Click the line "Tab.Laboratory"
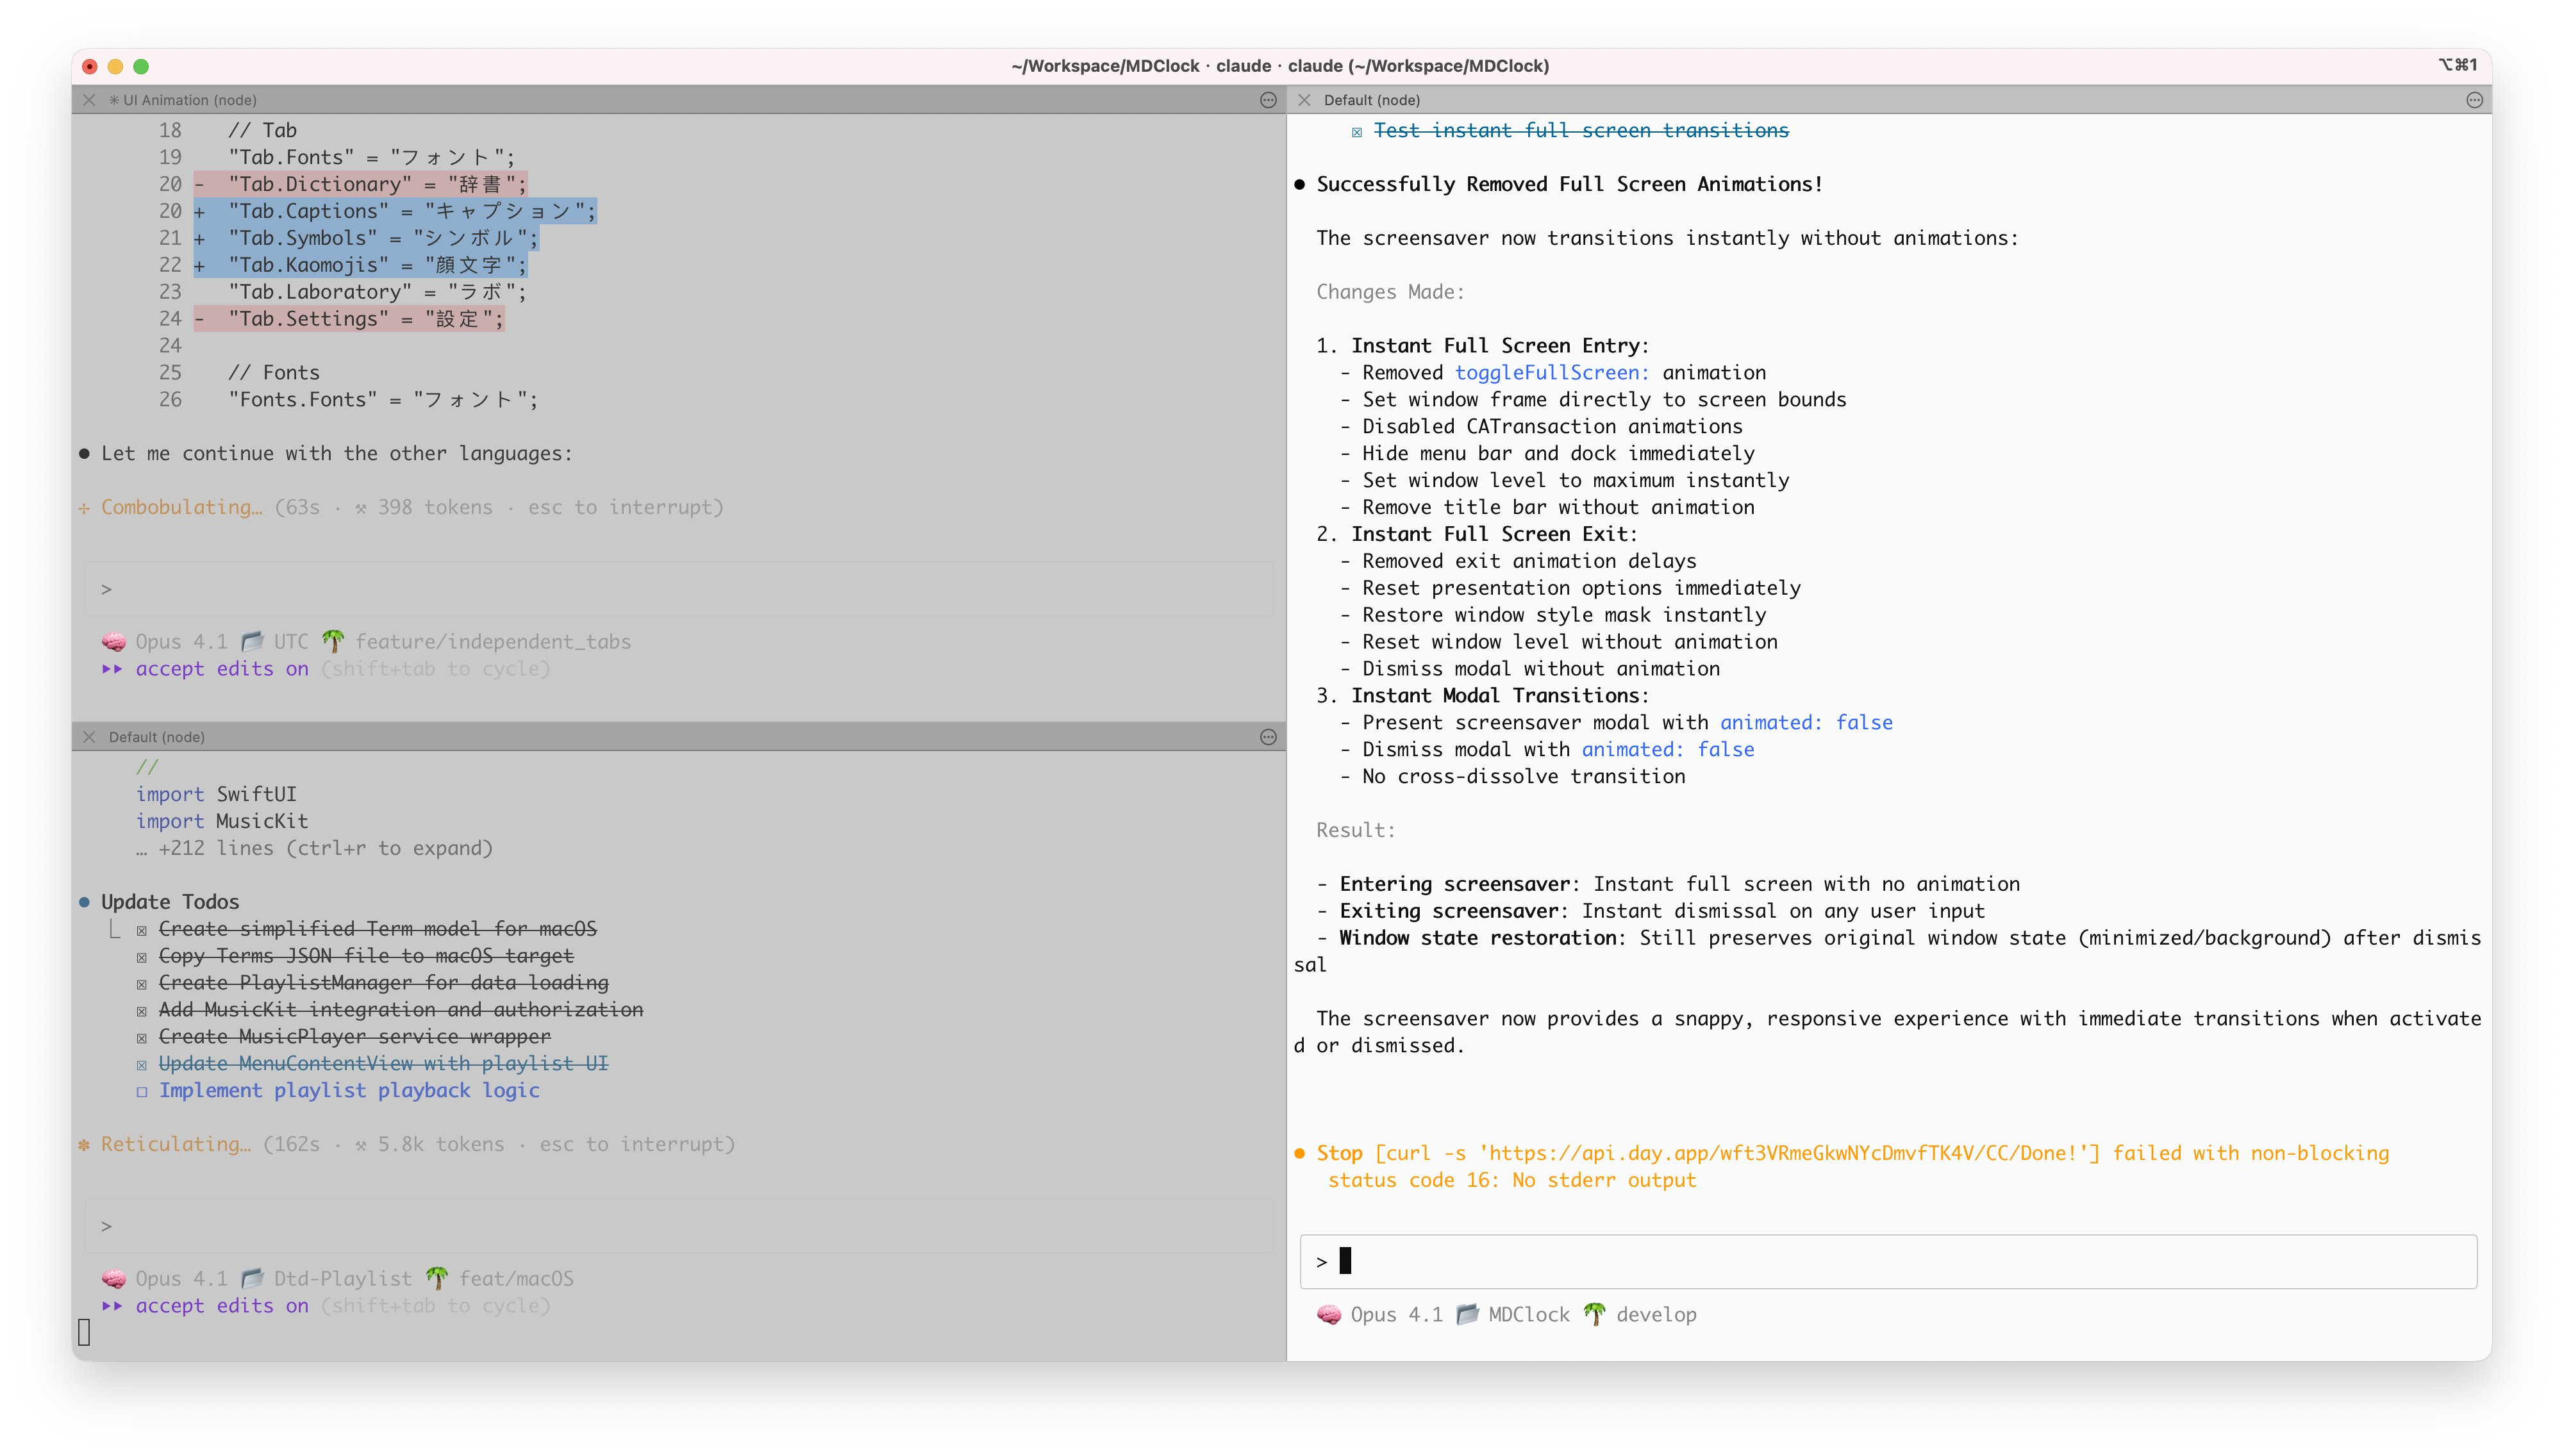The width and height of the screenshot is (2564, 1456). point(377,292)
